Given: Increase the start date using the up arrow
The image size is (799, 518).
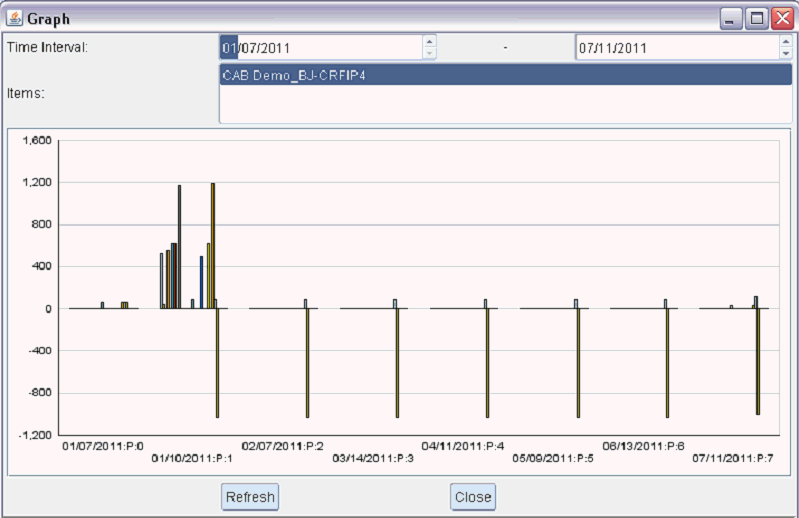Looking at the screenshot, I should (430, 42).
